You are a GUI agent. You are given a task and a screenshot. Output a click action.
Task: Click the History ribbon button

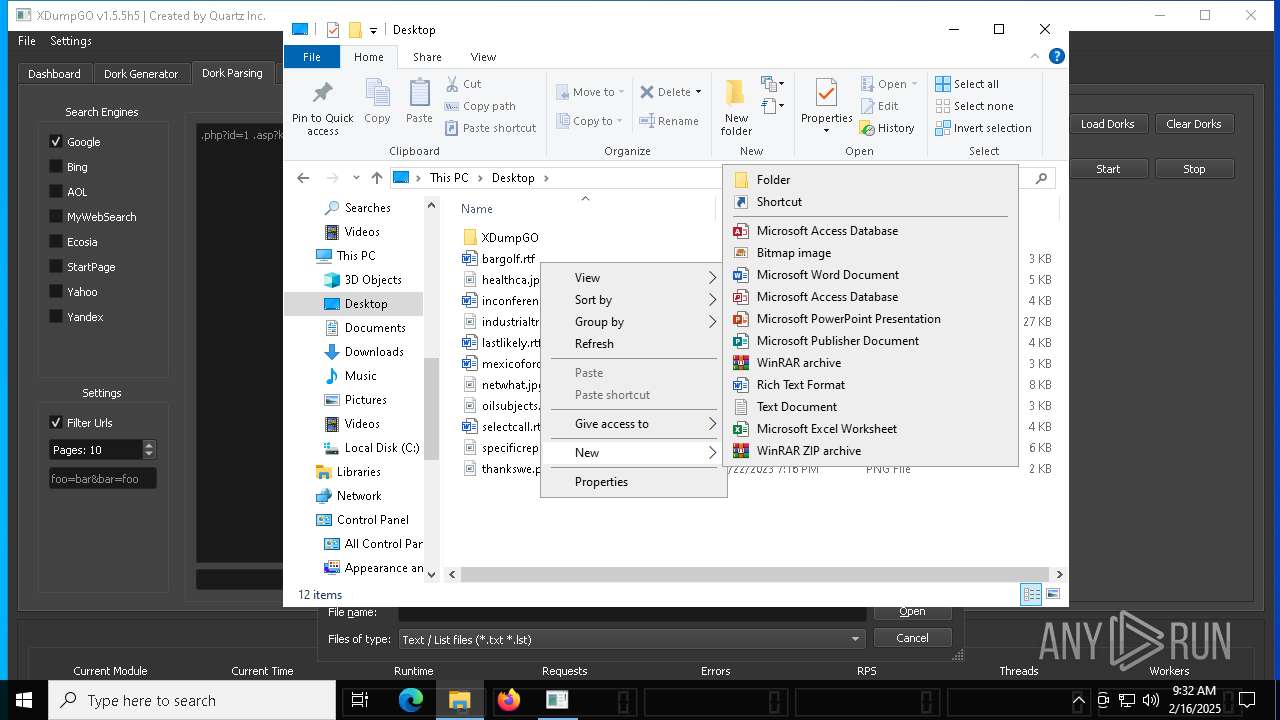click(x=886, y=128)
